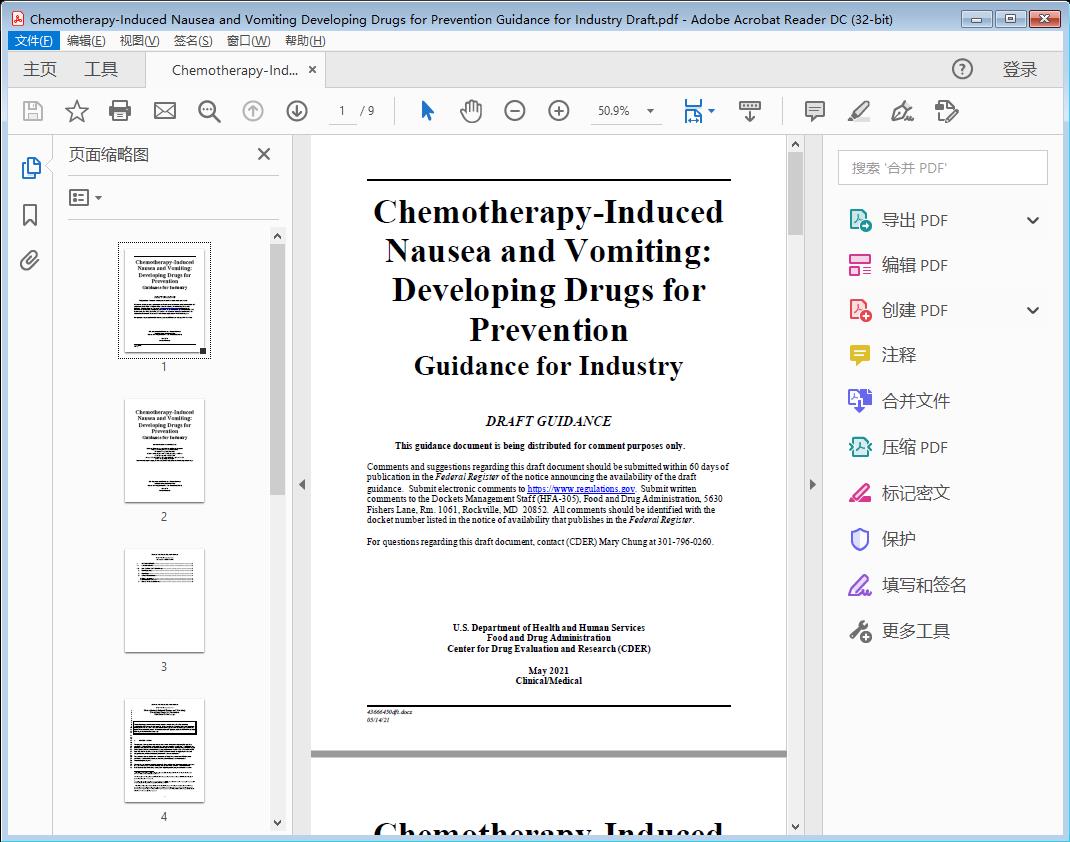Email the PDF using the envelope icon
This screenshot has height=842, width=1070.
coord(164,111)
